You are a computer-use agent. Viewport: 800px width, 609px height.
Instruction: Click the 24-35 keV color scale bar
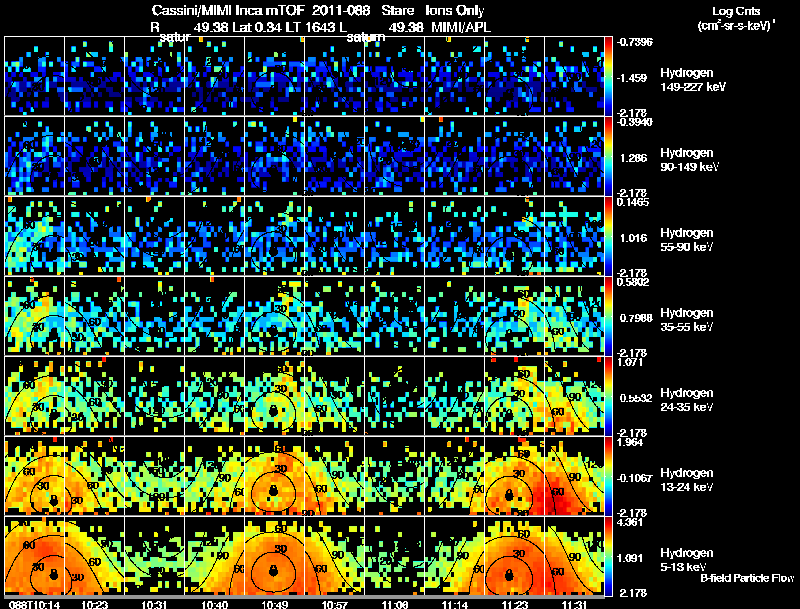point(609,397)
